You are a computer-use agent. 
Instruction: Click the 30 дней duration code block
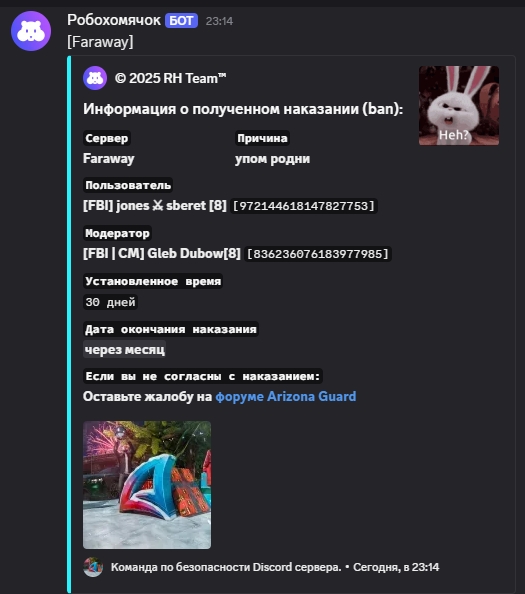(x=110, y=302)
